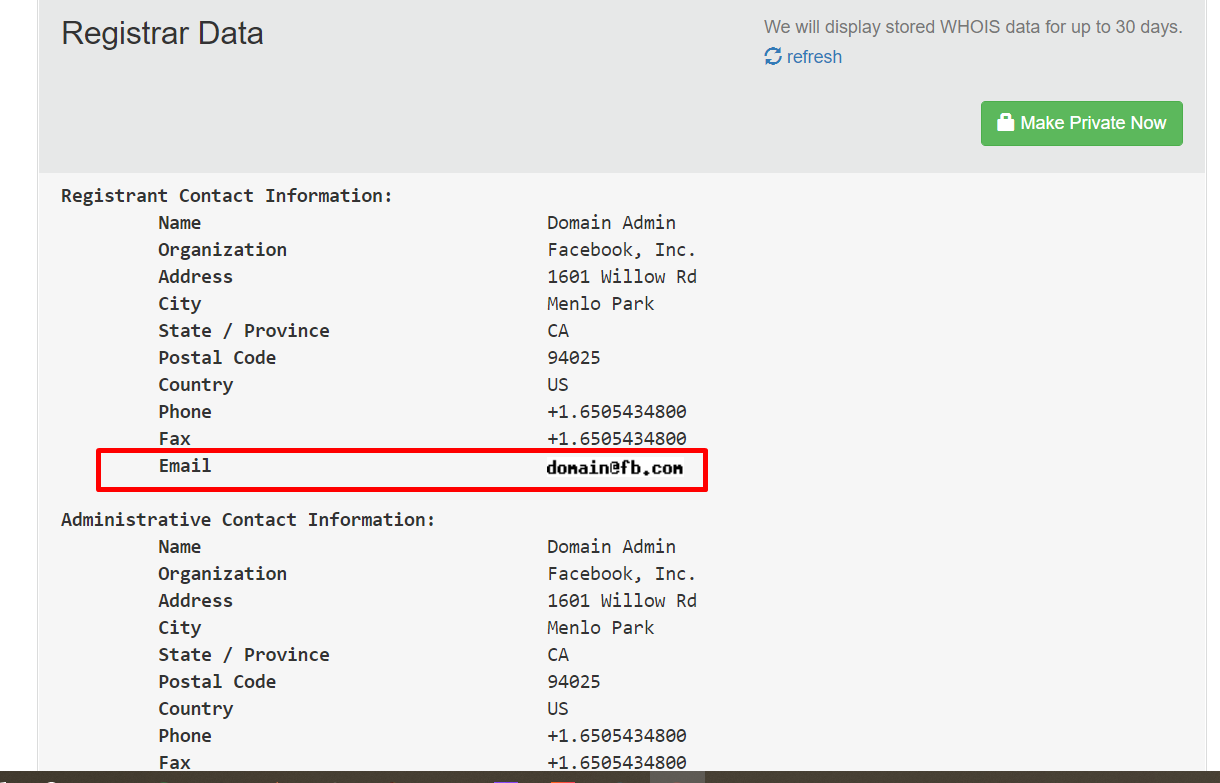Click the Registrant Phone label
The width and height of the screenshot is (1220, 783).
coord(185,412)
